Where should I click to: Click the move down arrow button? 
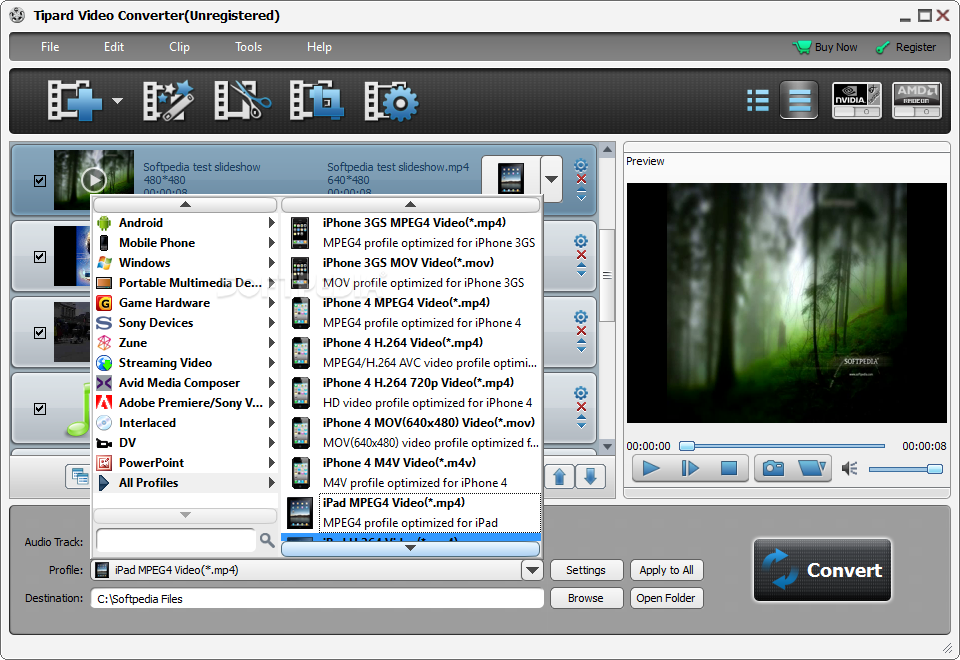[x=590, y=476]
